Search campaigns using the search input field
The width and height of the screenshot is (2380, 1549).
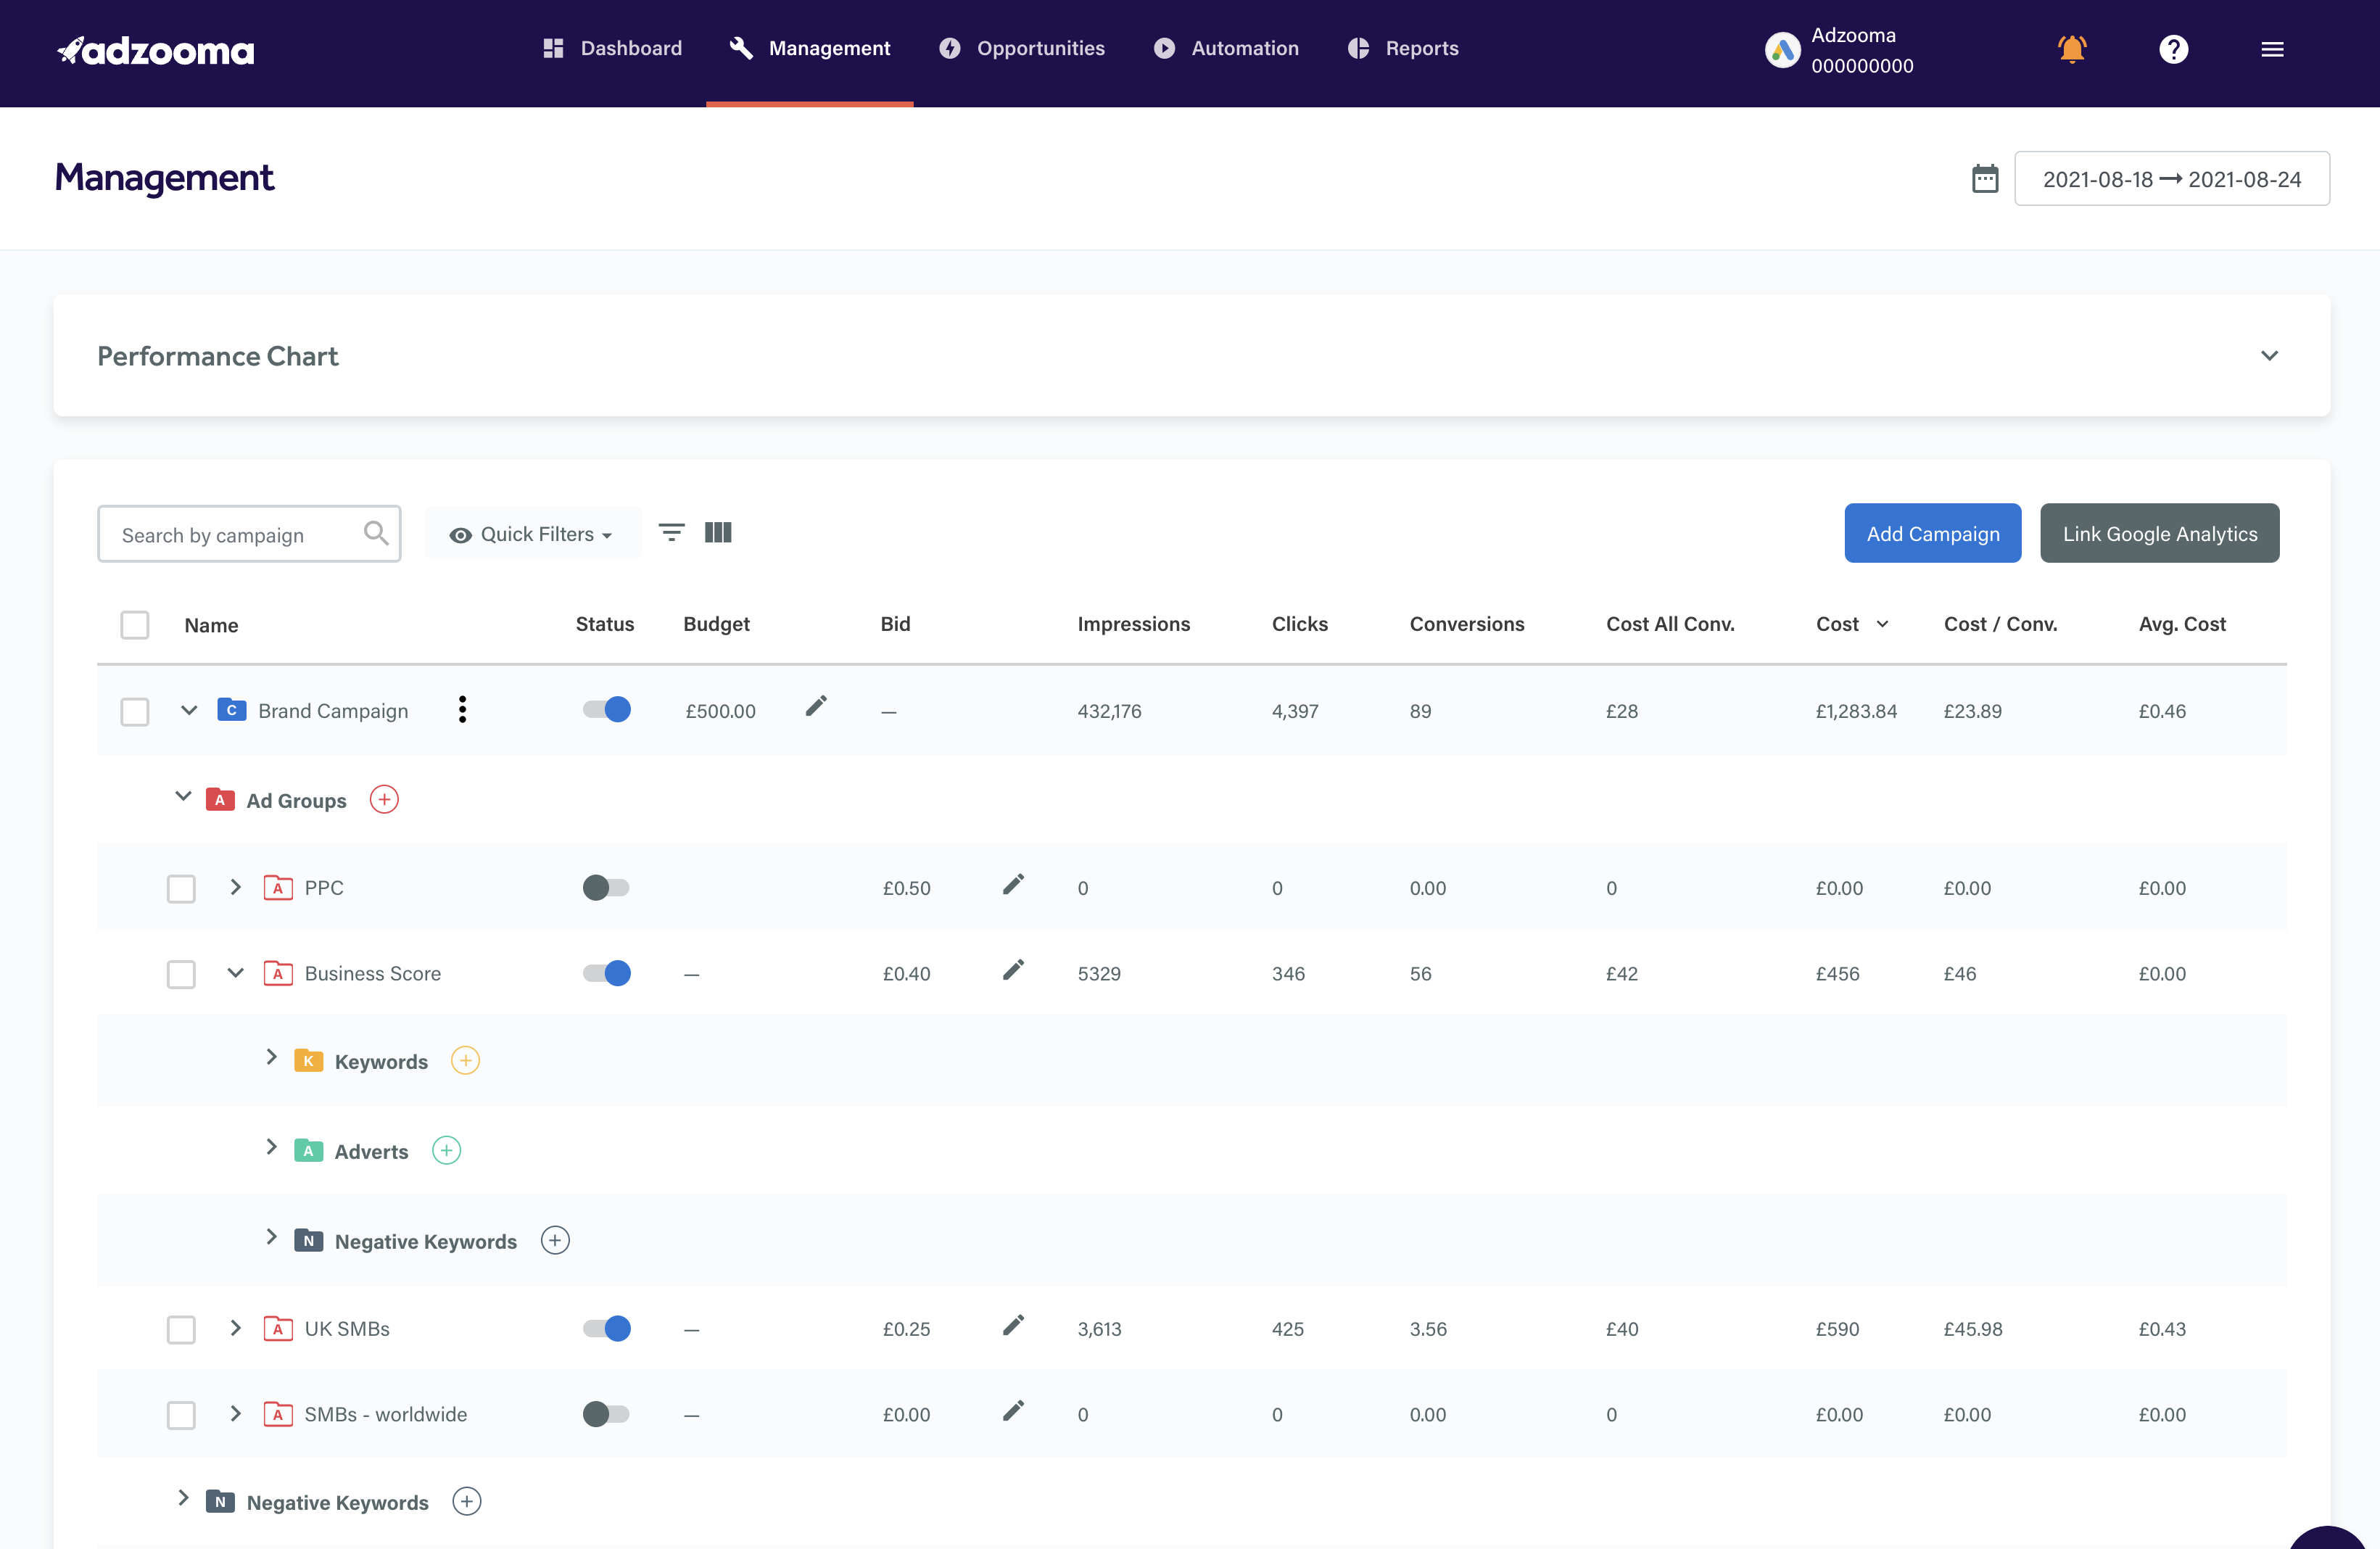click(248, 532)
